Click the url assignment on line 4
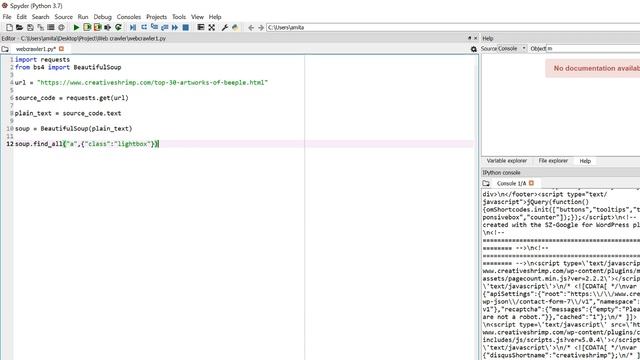The image size is (640, 360). 141,82
